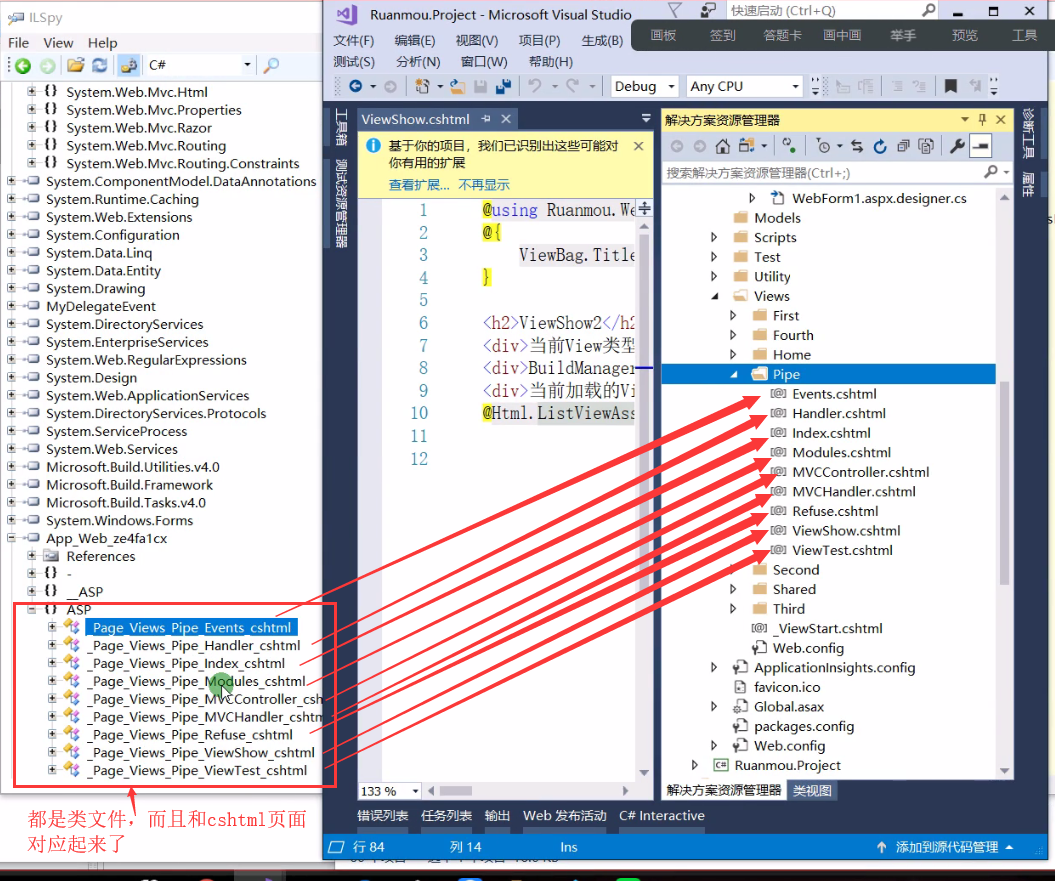Select Global.asax in Solution Explorer
Image resolution: width=1055 pixels, height=881 pixels.
point(789,707)
